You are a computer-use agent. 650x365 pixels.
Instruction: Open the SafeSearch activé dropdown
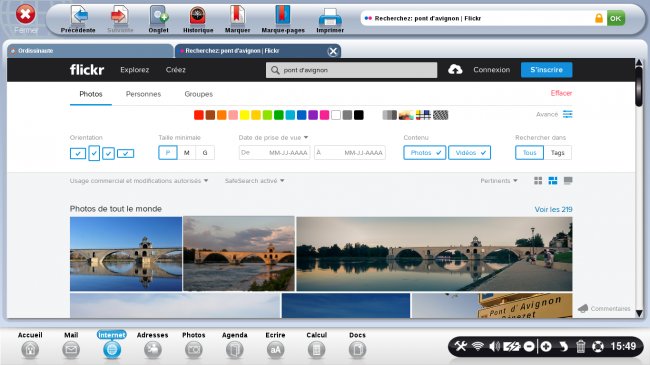tap(255, 181)
